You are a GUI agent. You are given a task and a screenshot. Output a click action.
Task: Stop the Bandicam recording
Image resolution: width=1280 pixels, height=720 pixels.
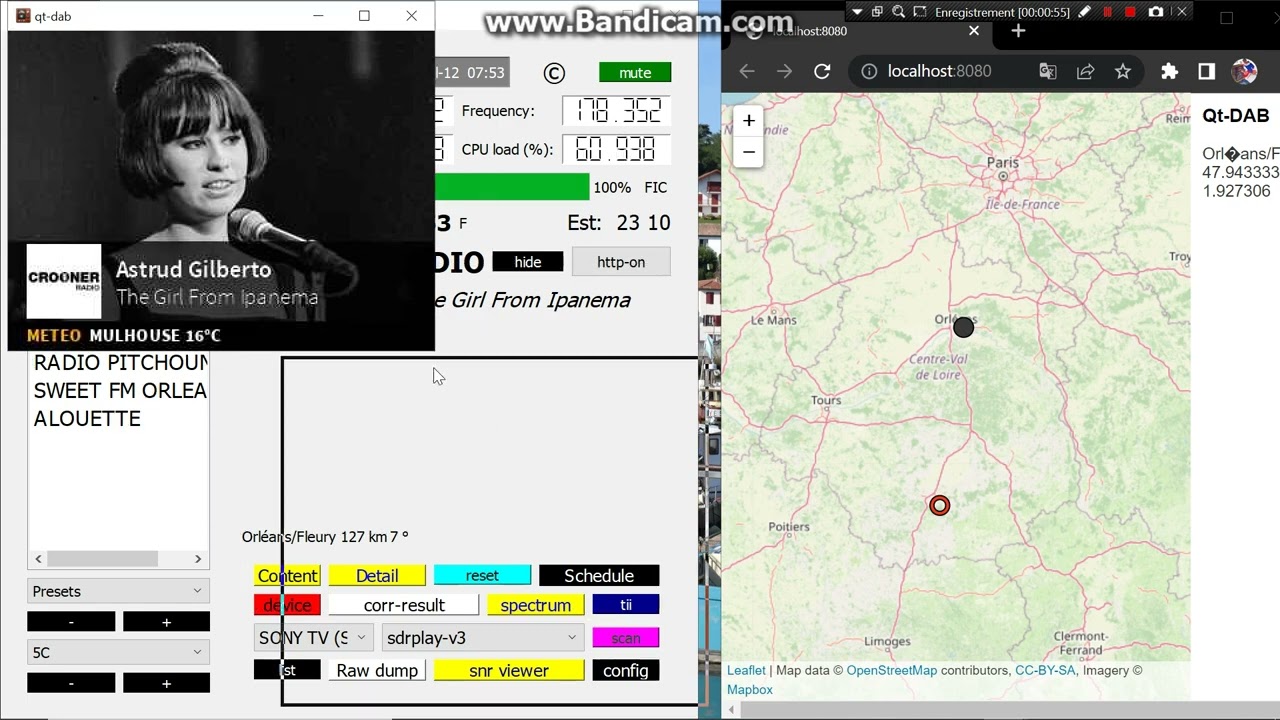pos(1130,12)
